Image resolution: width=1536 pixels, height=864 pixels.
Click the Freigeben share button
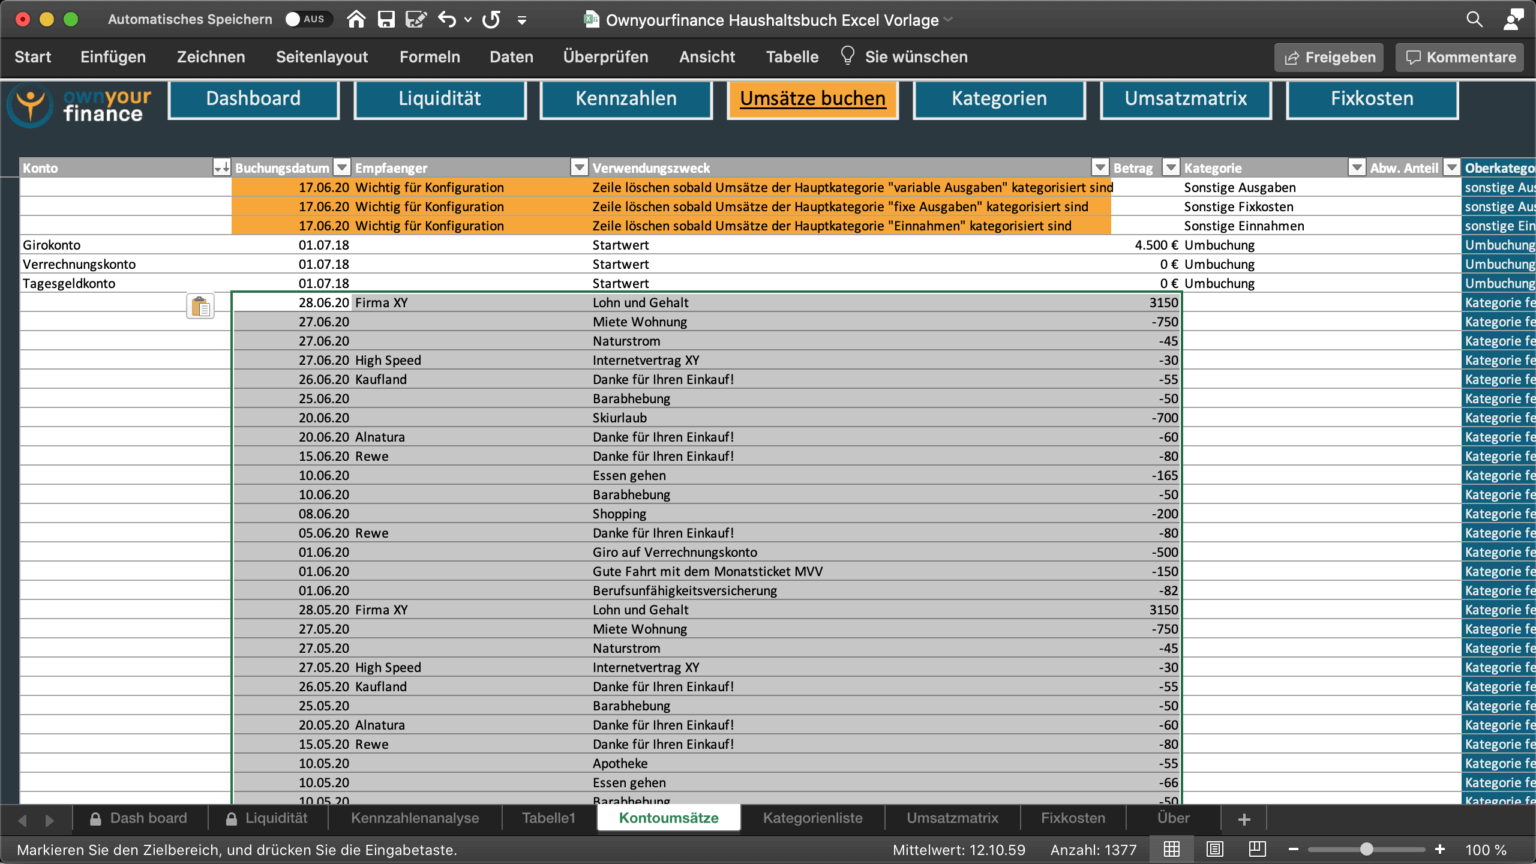(x=1329, y=57)
